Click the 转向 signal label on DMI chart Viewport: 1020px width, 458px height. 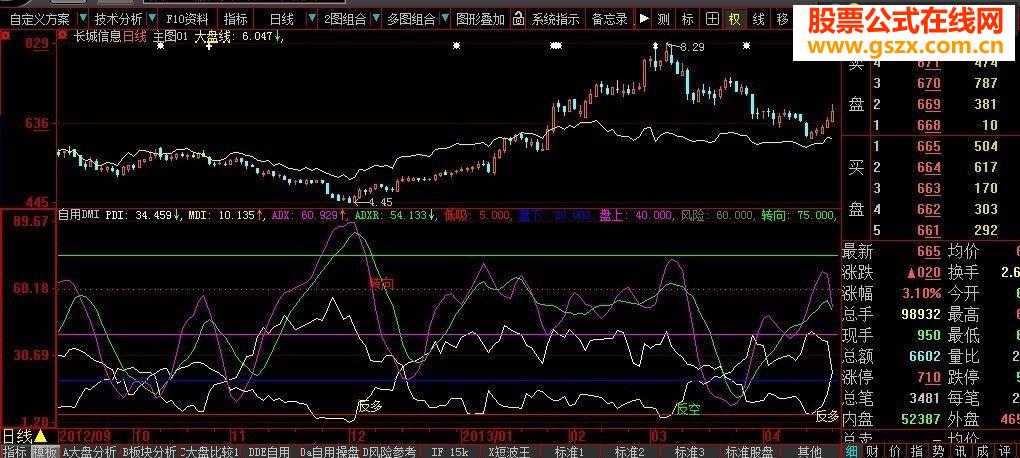381,283
